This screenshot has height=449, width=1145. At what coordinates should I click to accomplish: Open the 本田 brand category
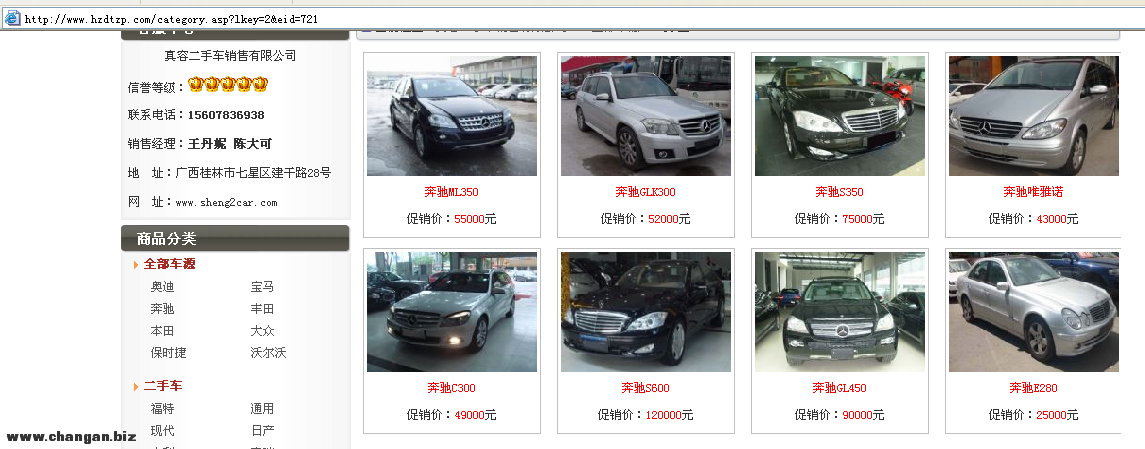pyautogui.click(x=163, y=331)
